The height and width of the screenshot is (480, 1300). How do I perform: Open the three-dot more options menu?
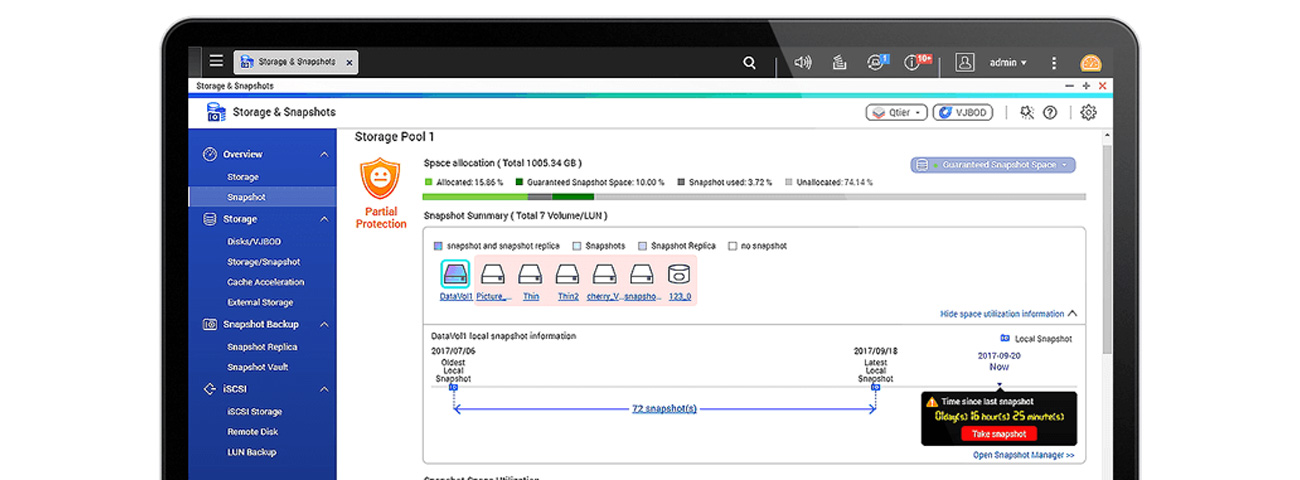pyautogui.click(x=1053, y=62)
